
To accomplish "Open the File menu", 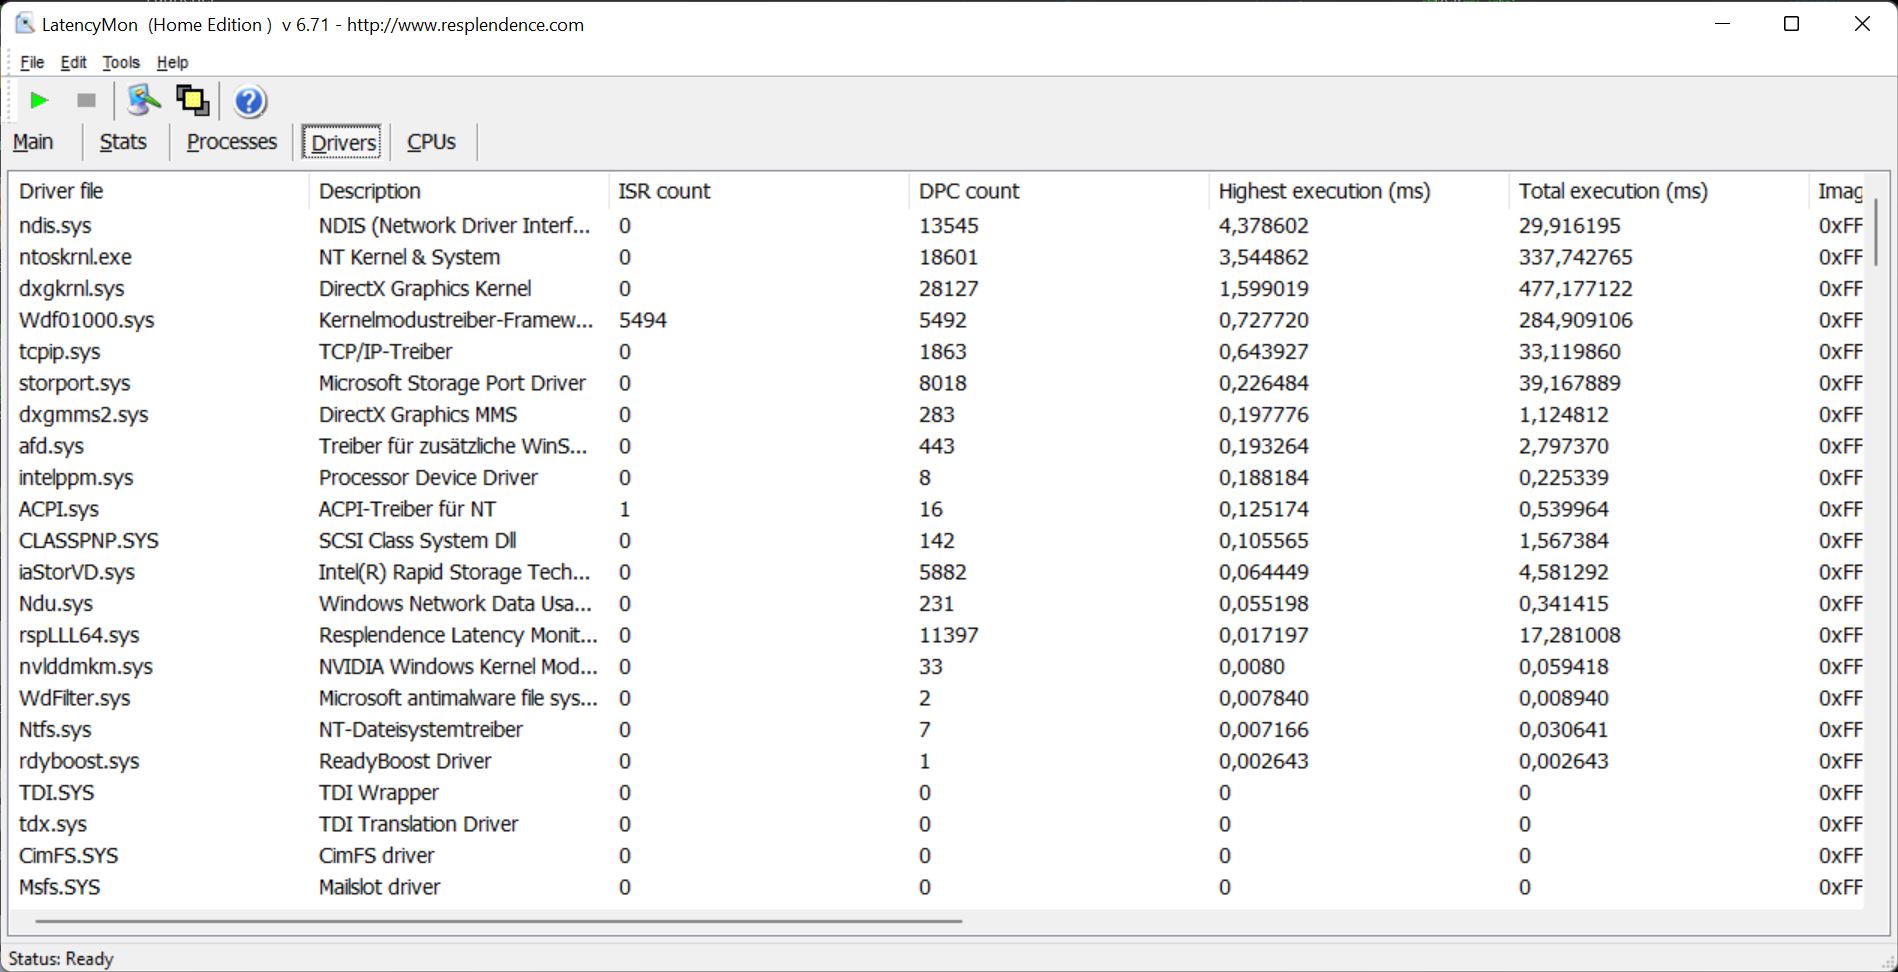I will click(x=32, y=62).
